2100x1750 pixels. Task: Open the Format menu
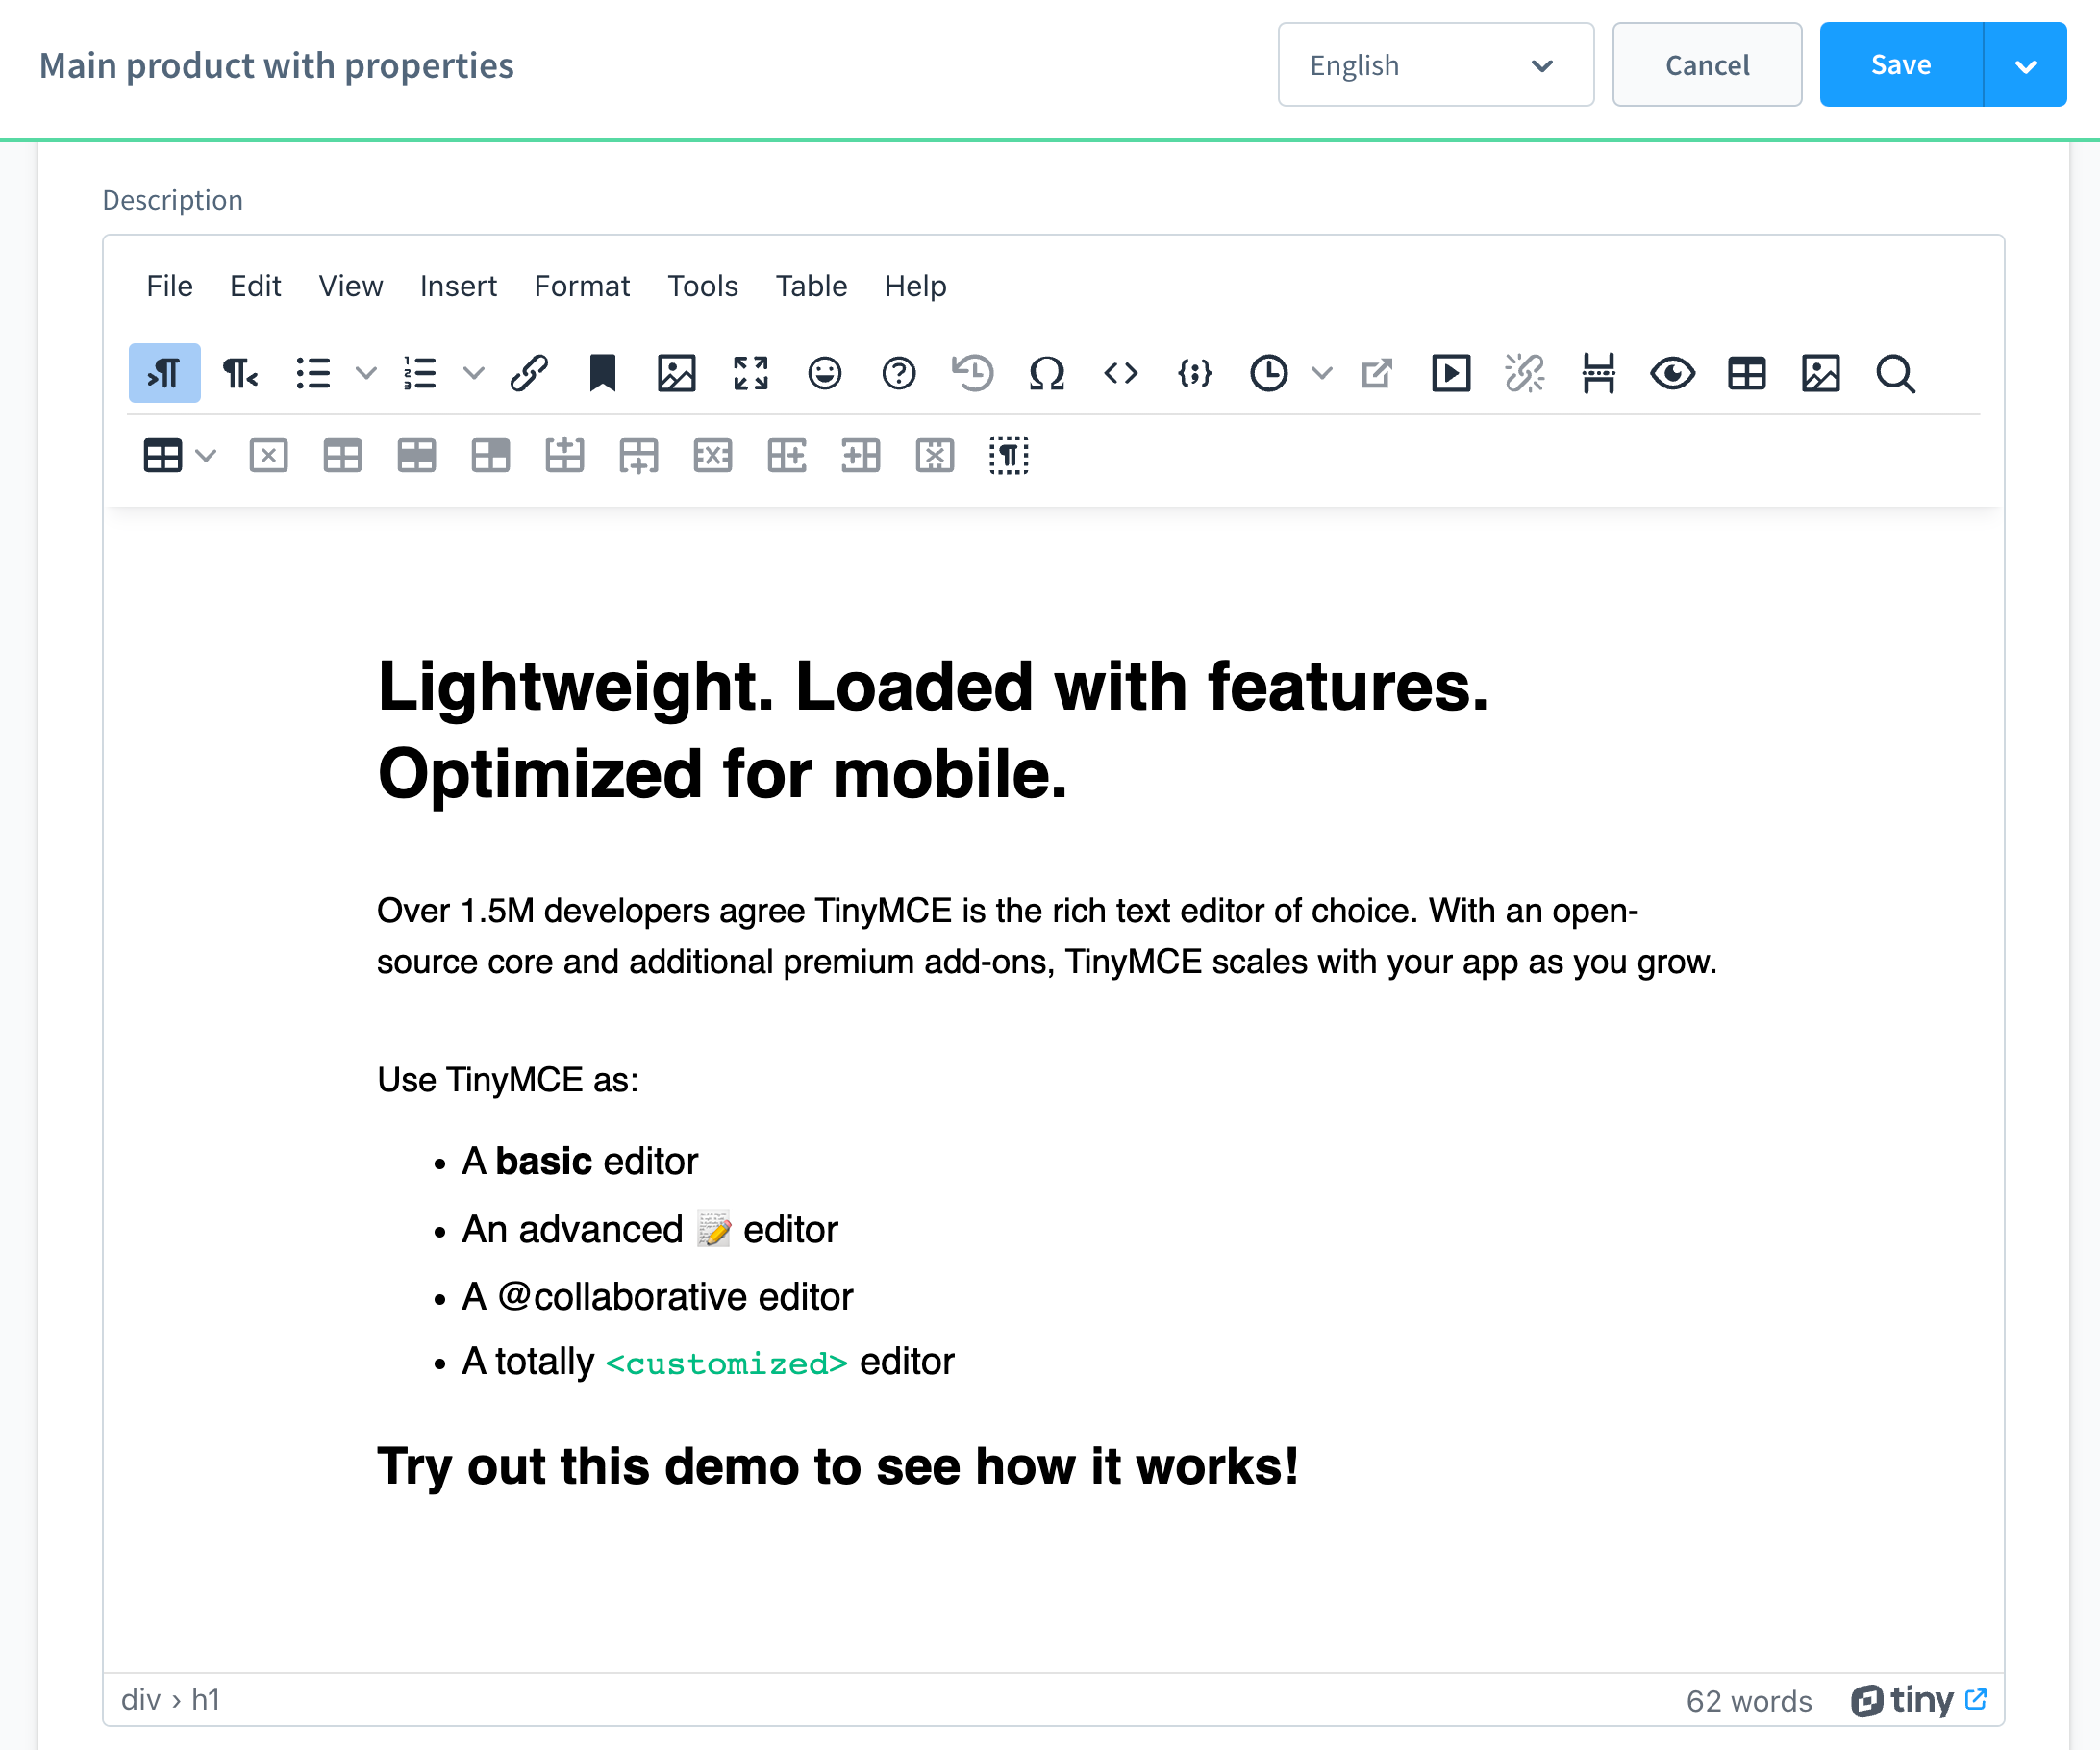click(581, 286)
